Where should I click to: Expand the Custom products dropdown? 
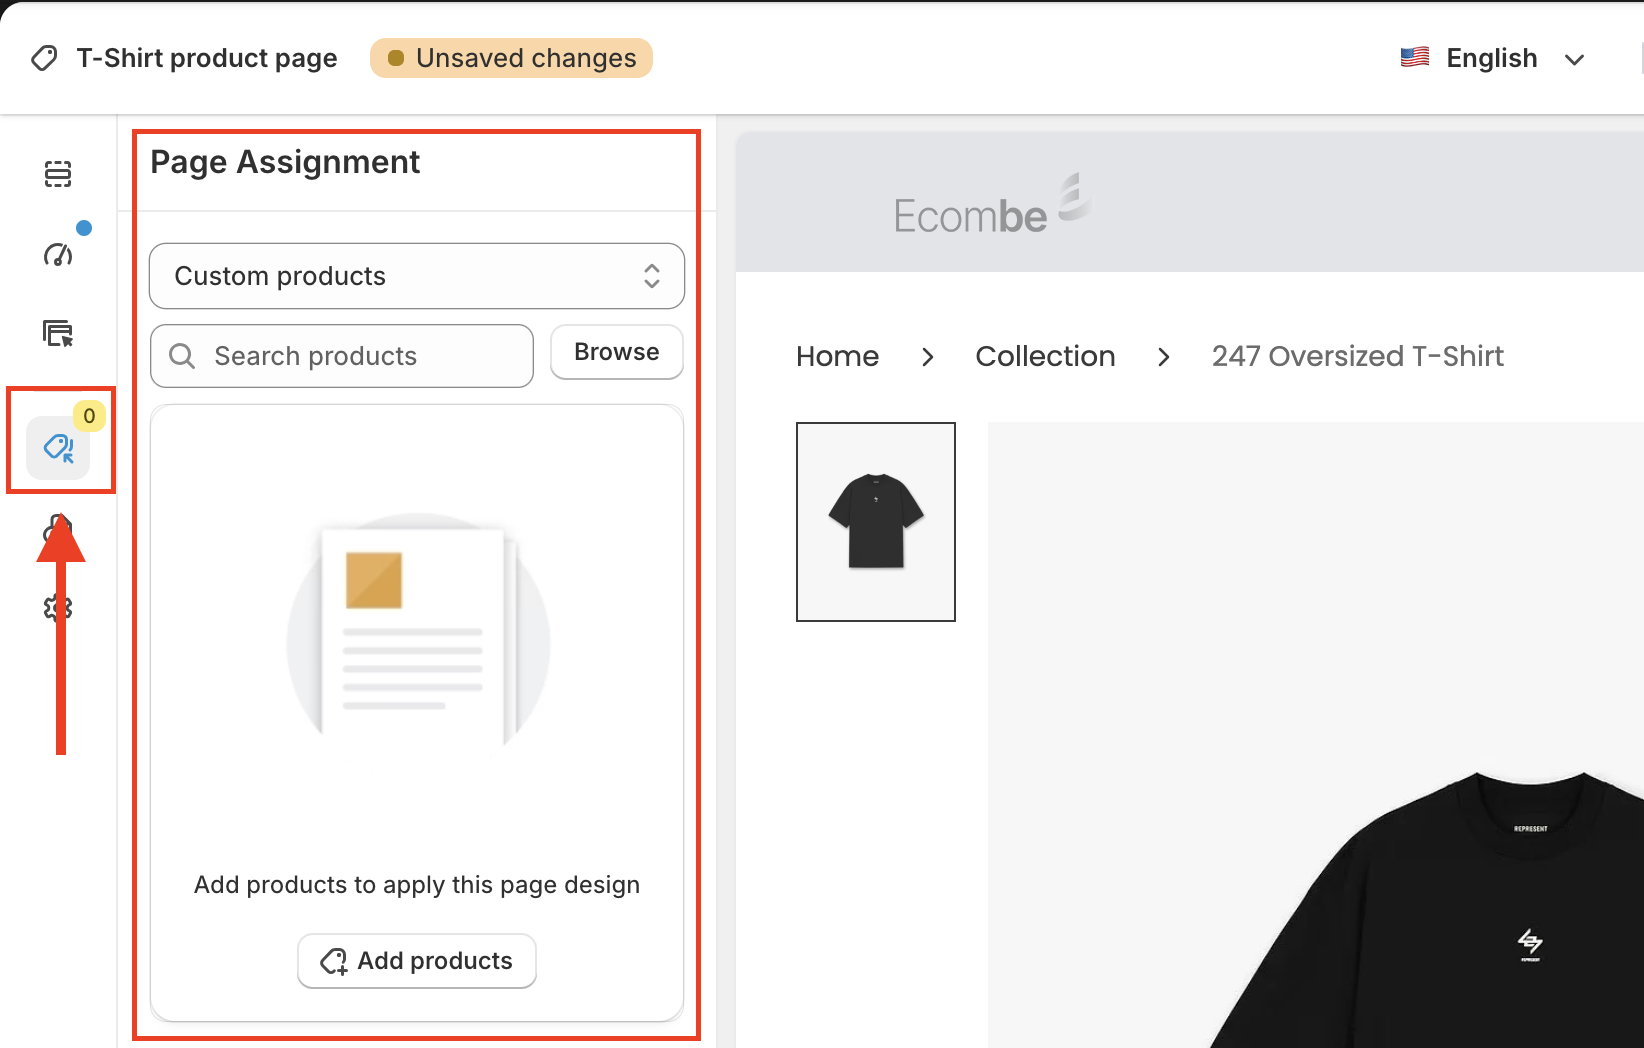(x=416, y=276)
